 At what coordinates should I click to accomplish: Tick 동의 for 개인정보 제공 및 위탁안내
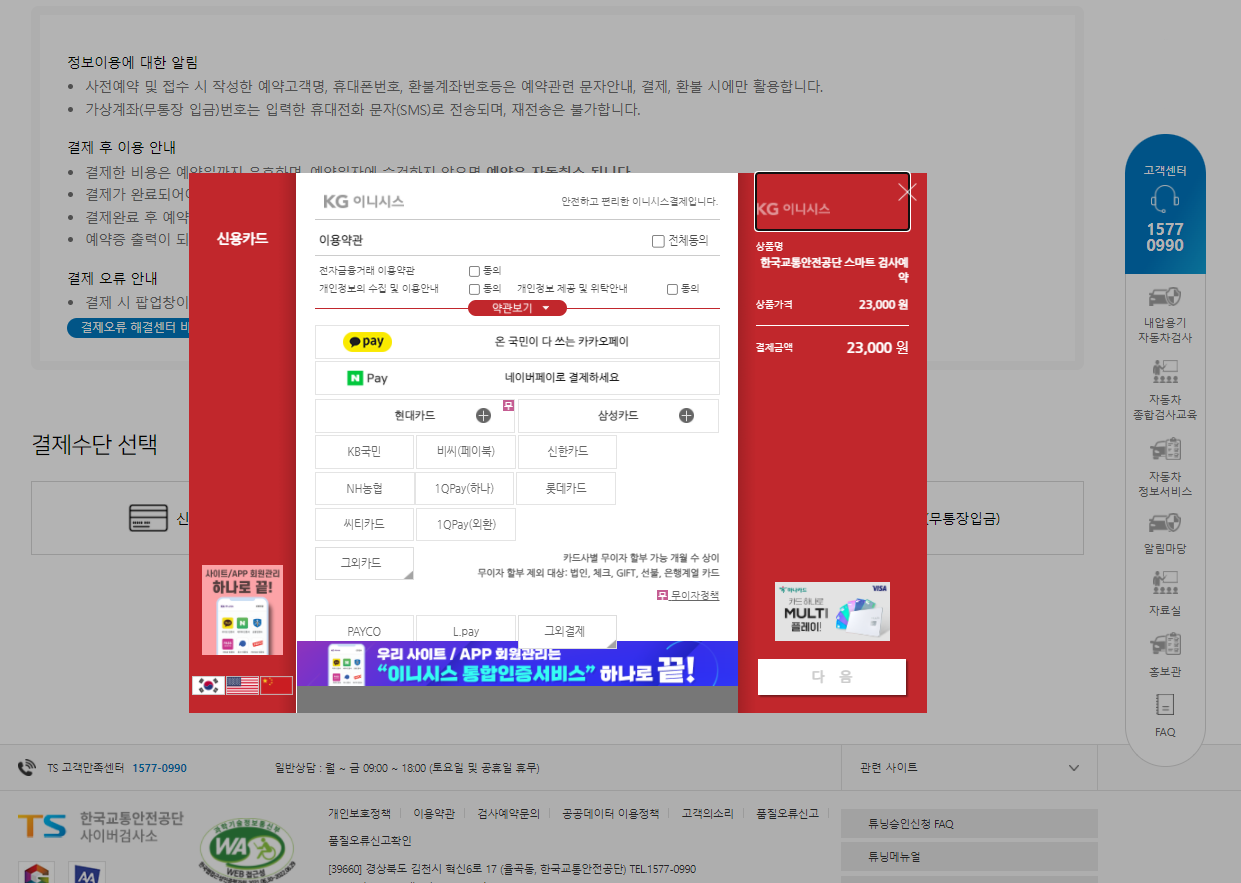[x=672, y=289]
